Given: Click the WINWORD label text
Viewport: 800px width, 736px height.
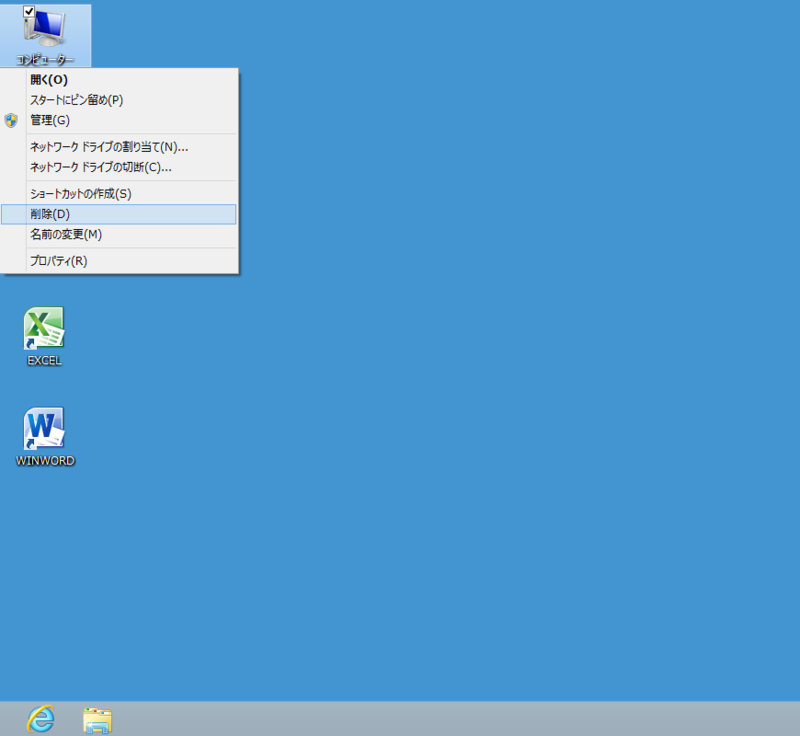Looking at the screenshot, I should 44,461.
